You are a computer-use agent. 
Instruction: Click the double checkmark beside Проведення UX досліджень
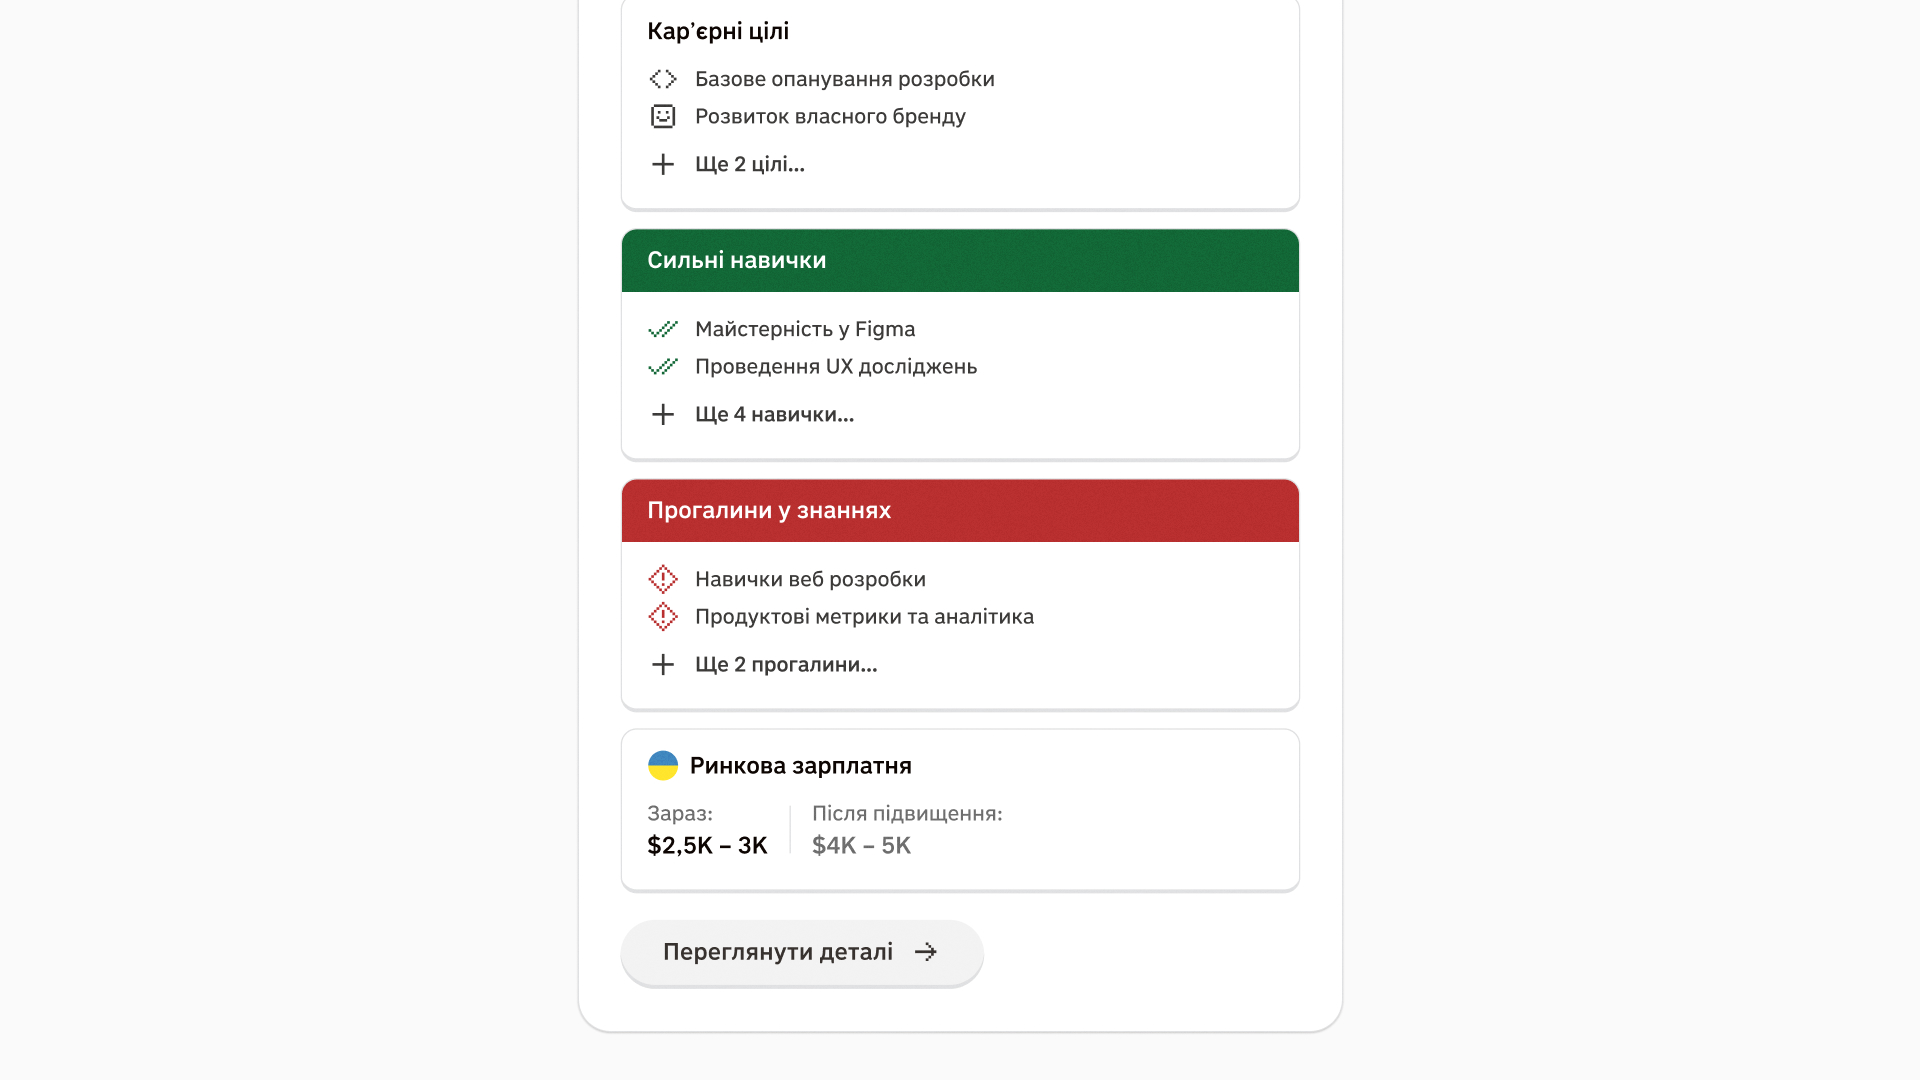pyautogui.click(x=663, y=367)
